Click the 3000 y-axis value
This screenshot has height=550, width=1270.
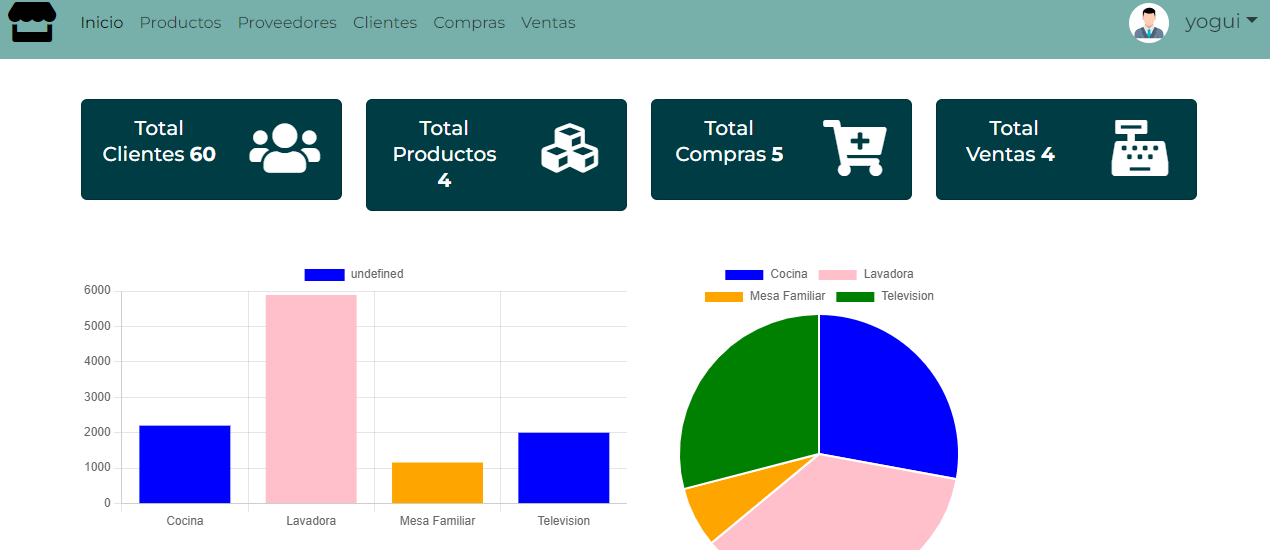pyautogui.click(x=97, y=397)
